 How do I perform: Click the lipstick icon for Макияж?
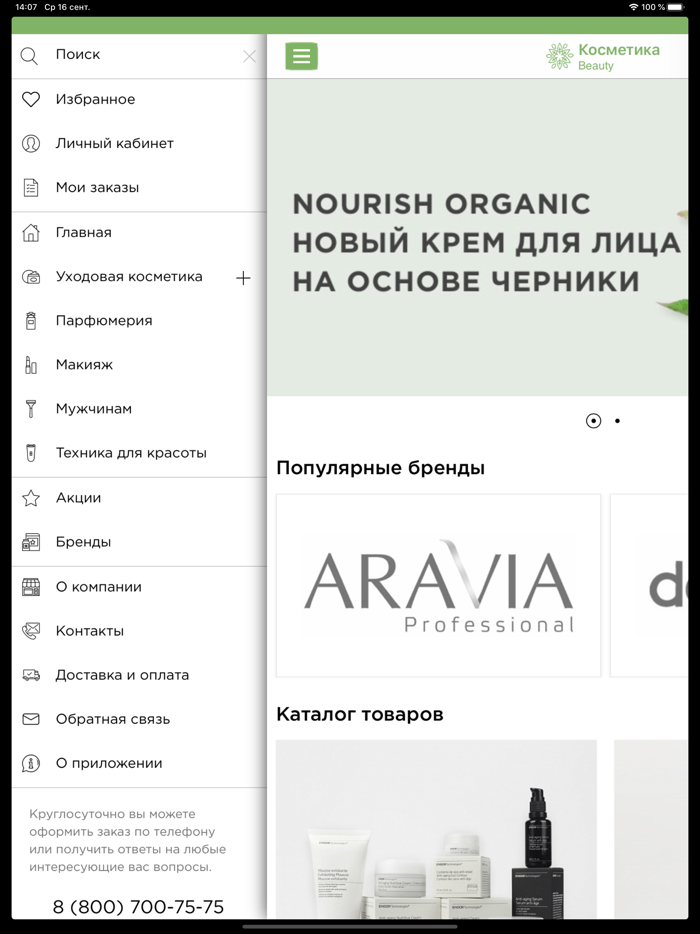(x=31, y=365)
